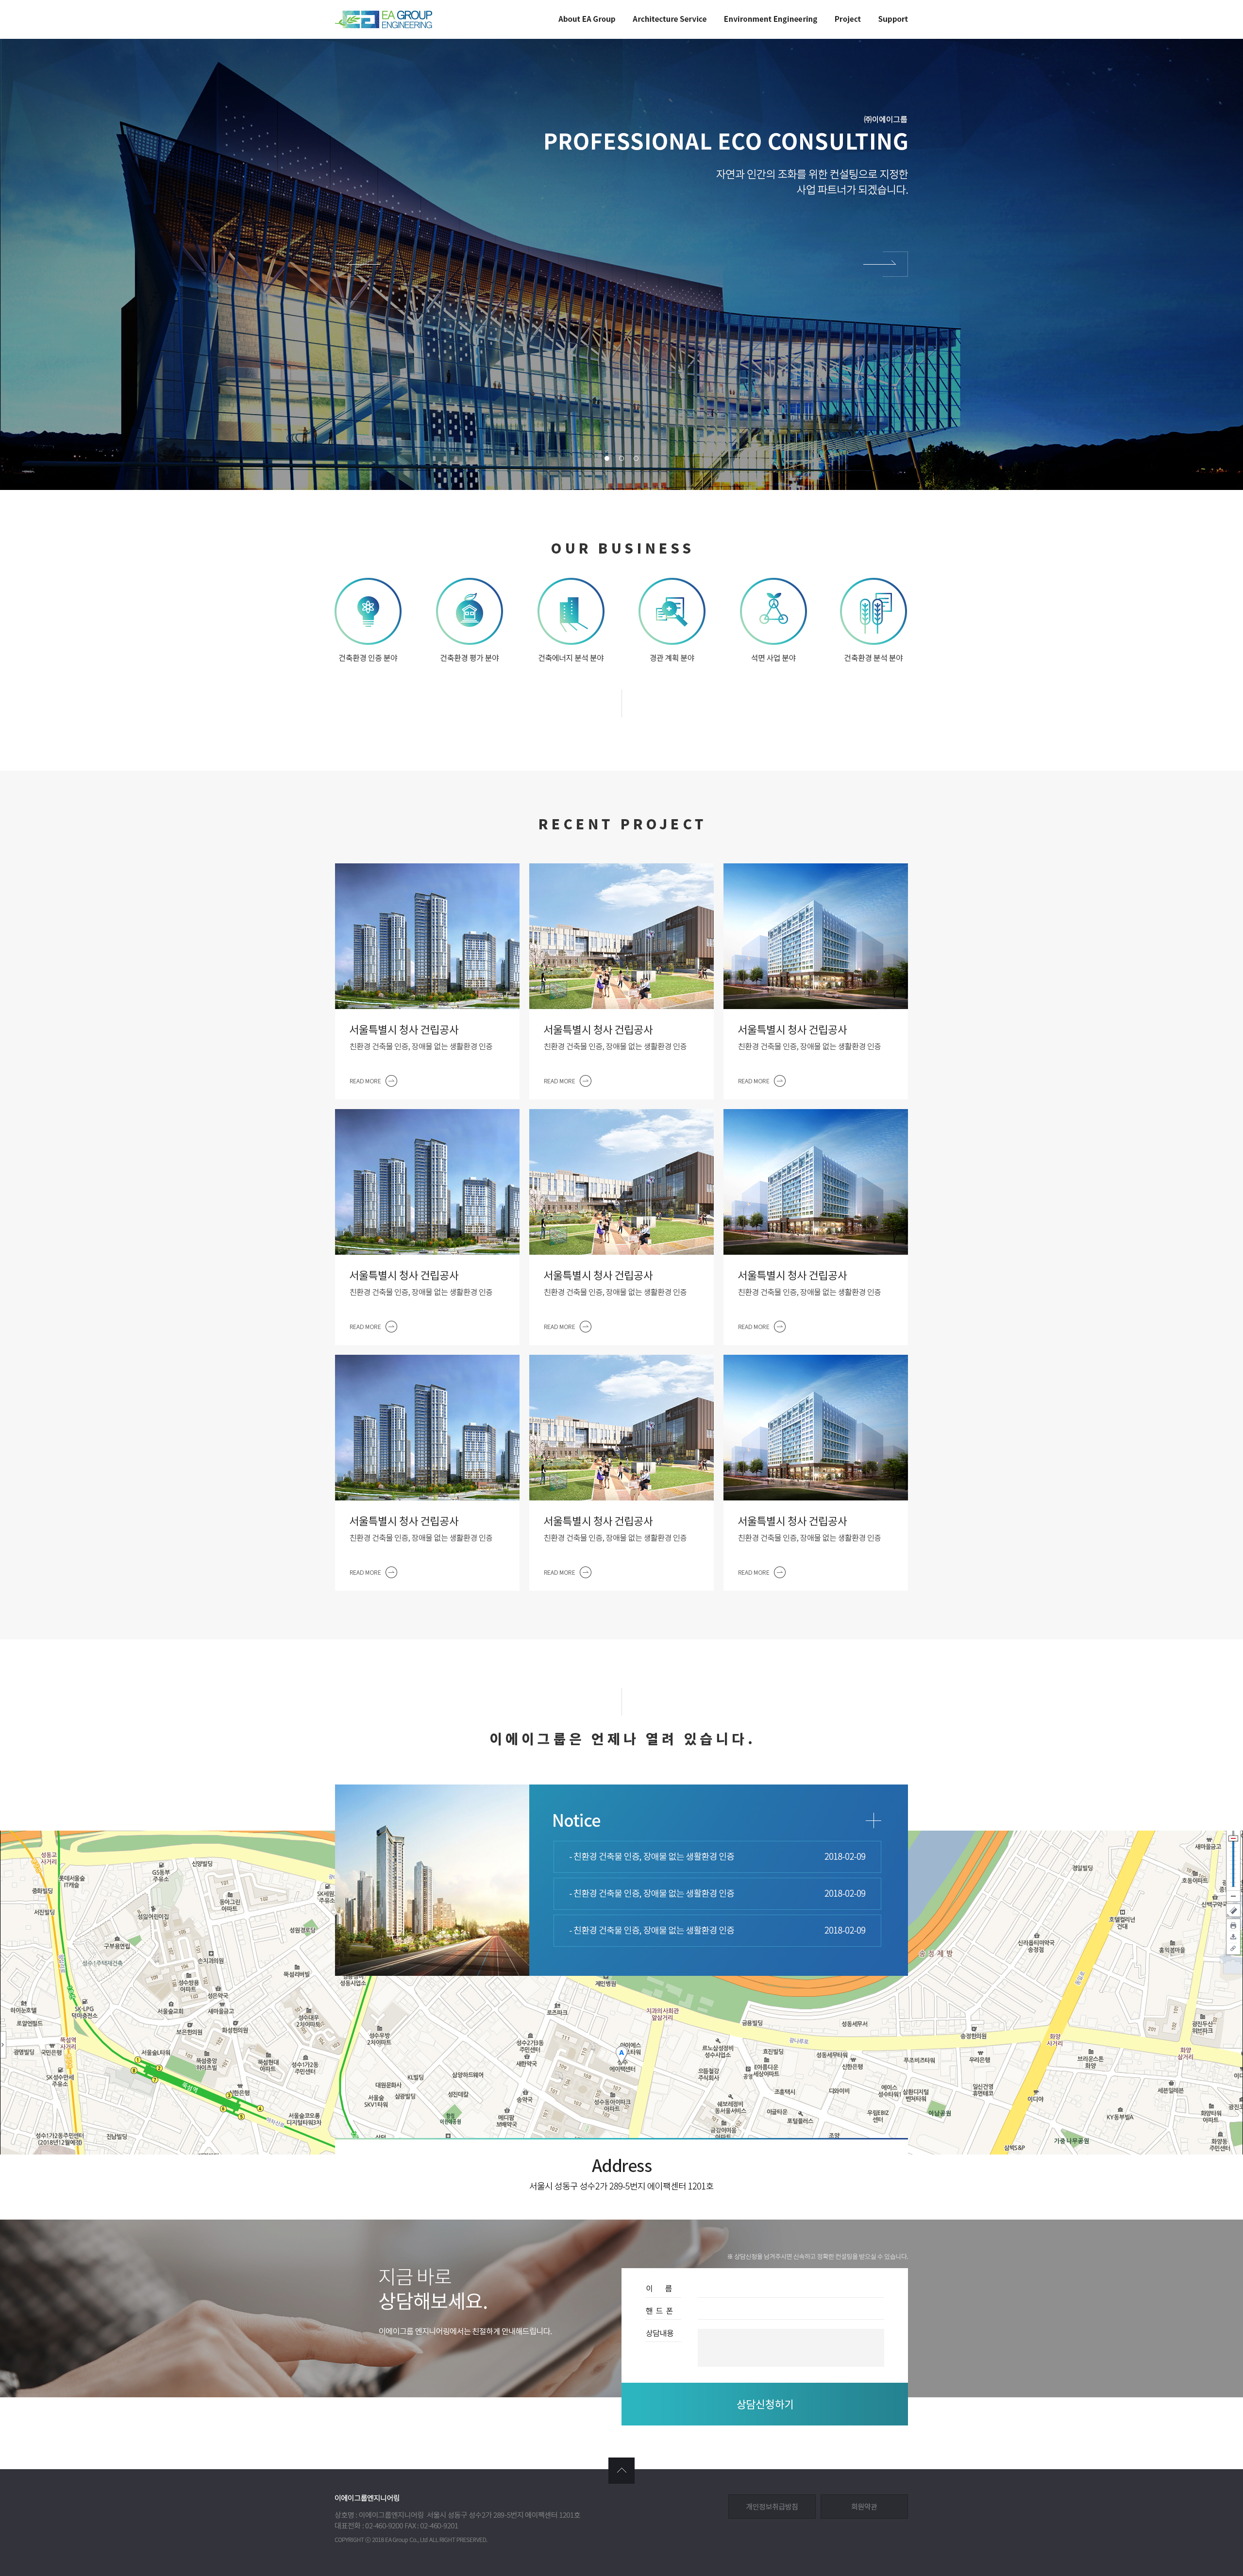Select the second hero carousel dot
The height and width of the screenshot is (2576, 1243).
pyautogui.click(x=621, y=458)
